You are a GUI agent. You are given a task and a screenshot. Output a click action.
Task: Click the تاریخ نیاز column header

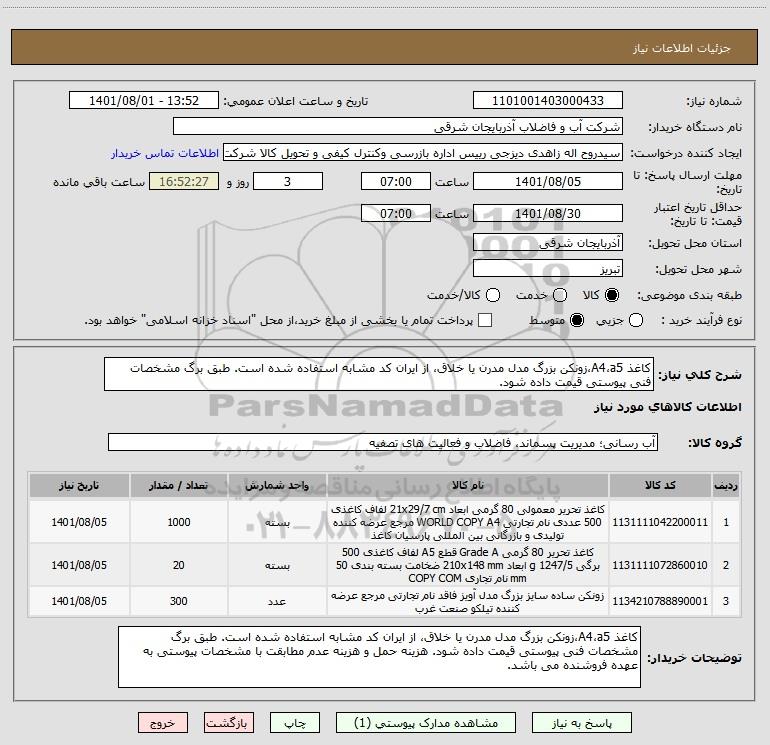coord(79,485)
